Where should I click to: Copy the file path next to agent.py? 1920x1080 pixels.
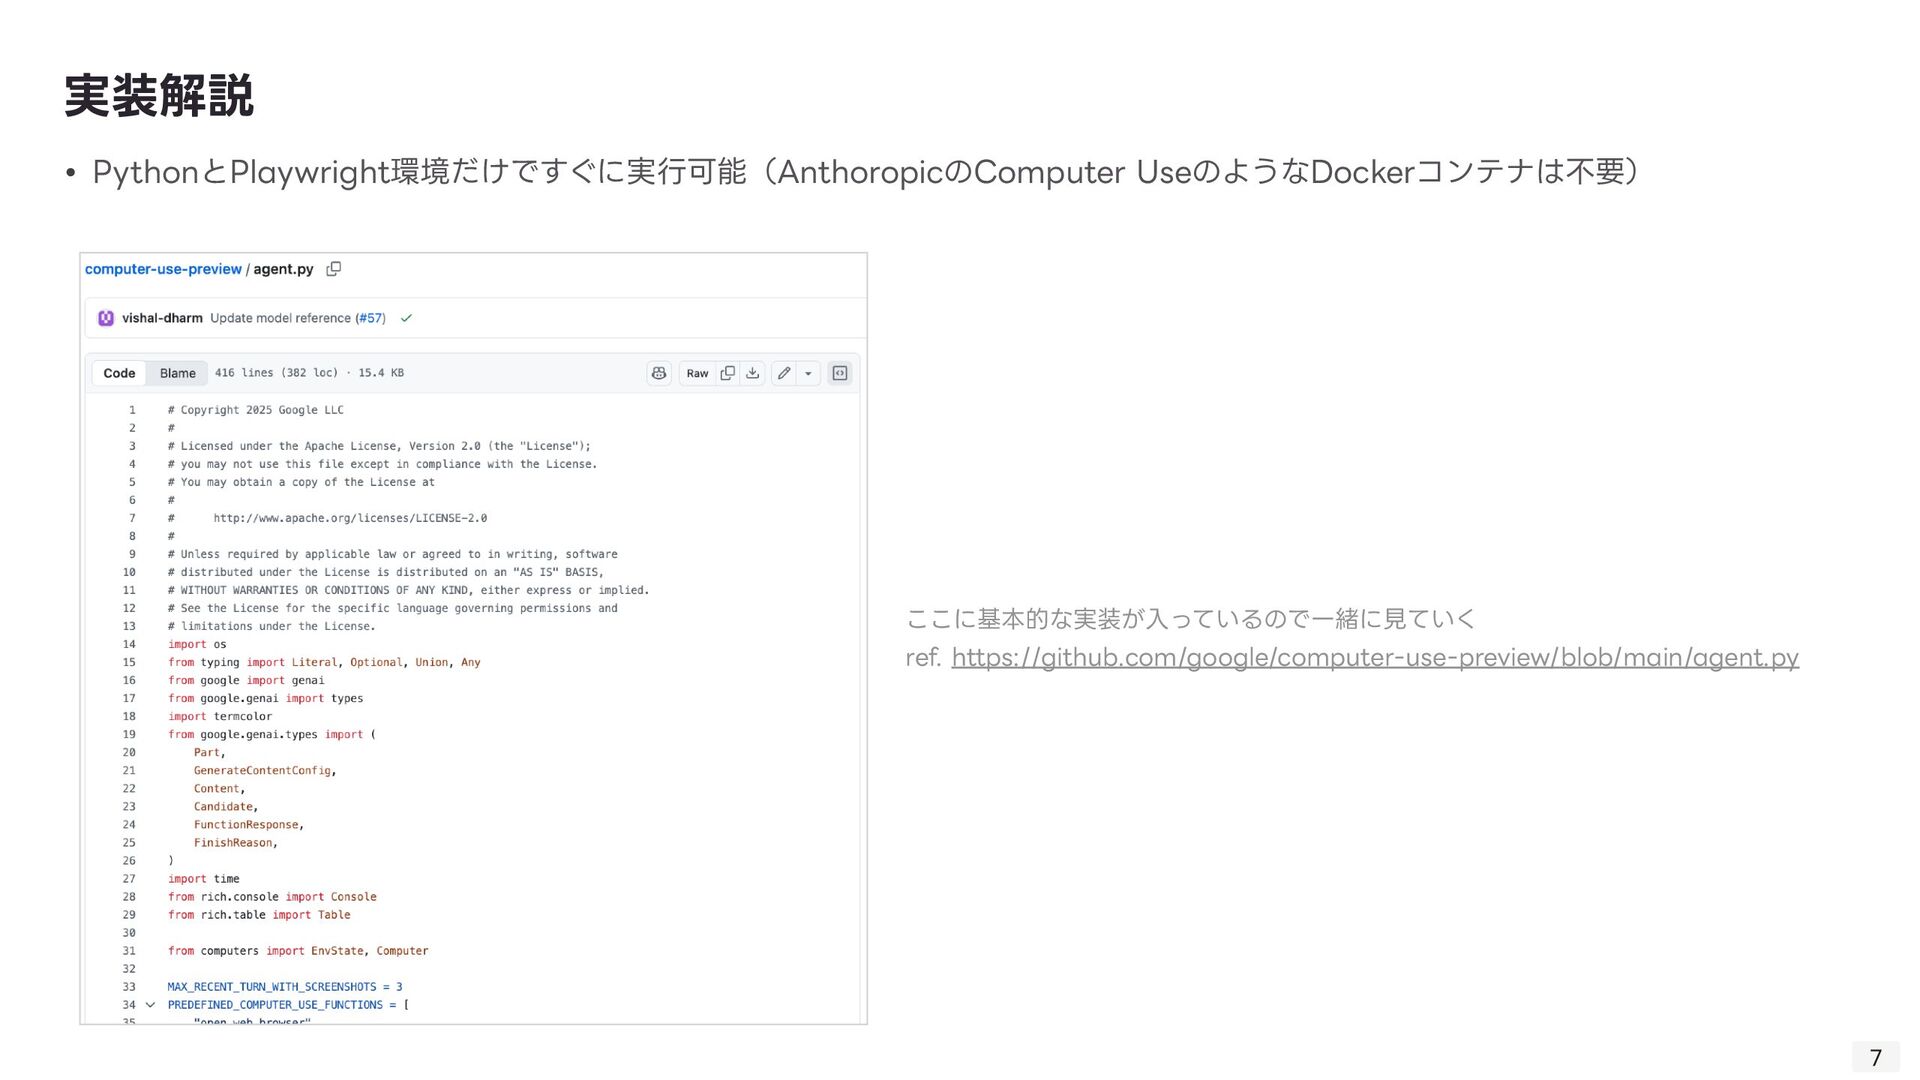pyautogui.click(x=334, y=269)
